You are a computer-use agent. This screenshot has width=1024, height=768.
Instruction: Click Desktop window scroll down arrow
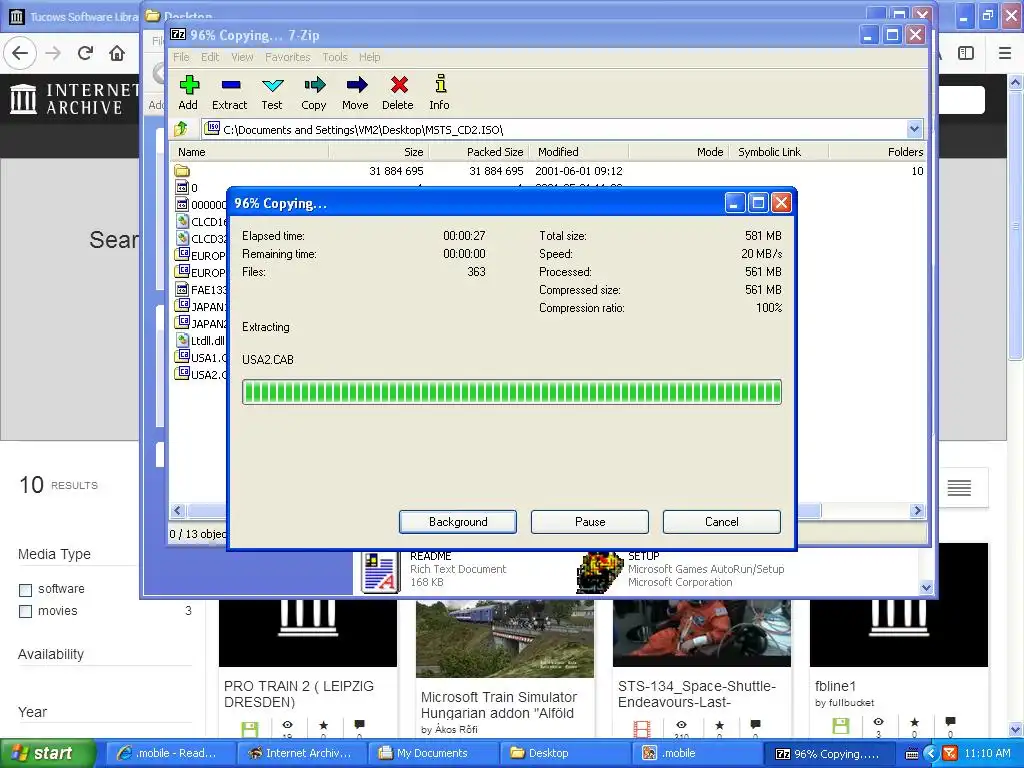pyautogui.click(x=926, y=587)
